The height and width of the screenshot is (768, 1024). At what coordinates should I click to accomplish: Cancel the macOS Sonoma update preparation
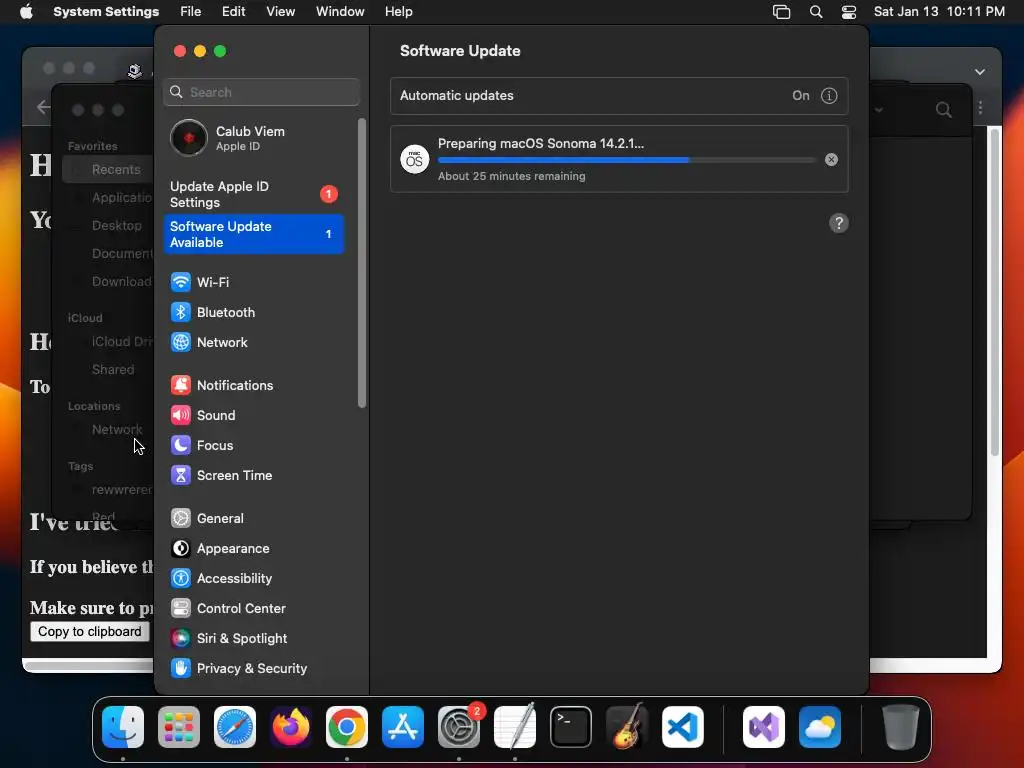831,159
